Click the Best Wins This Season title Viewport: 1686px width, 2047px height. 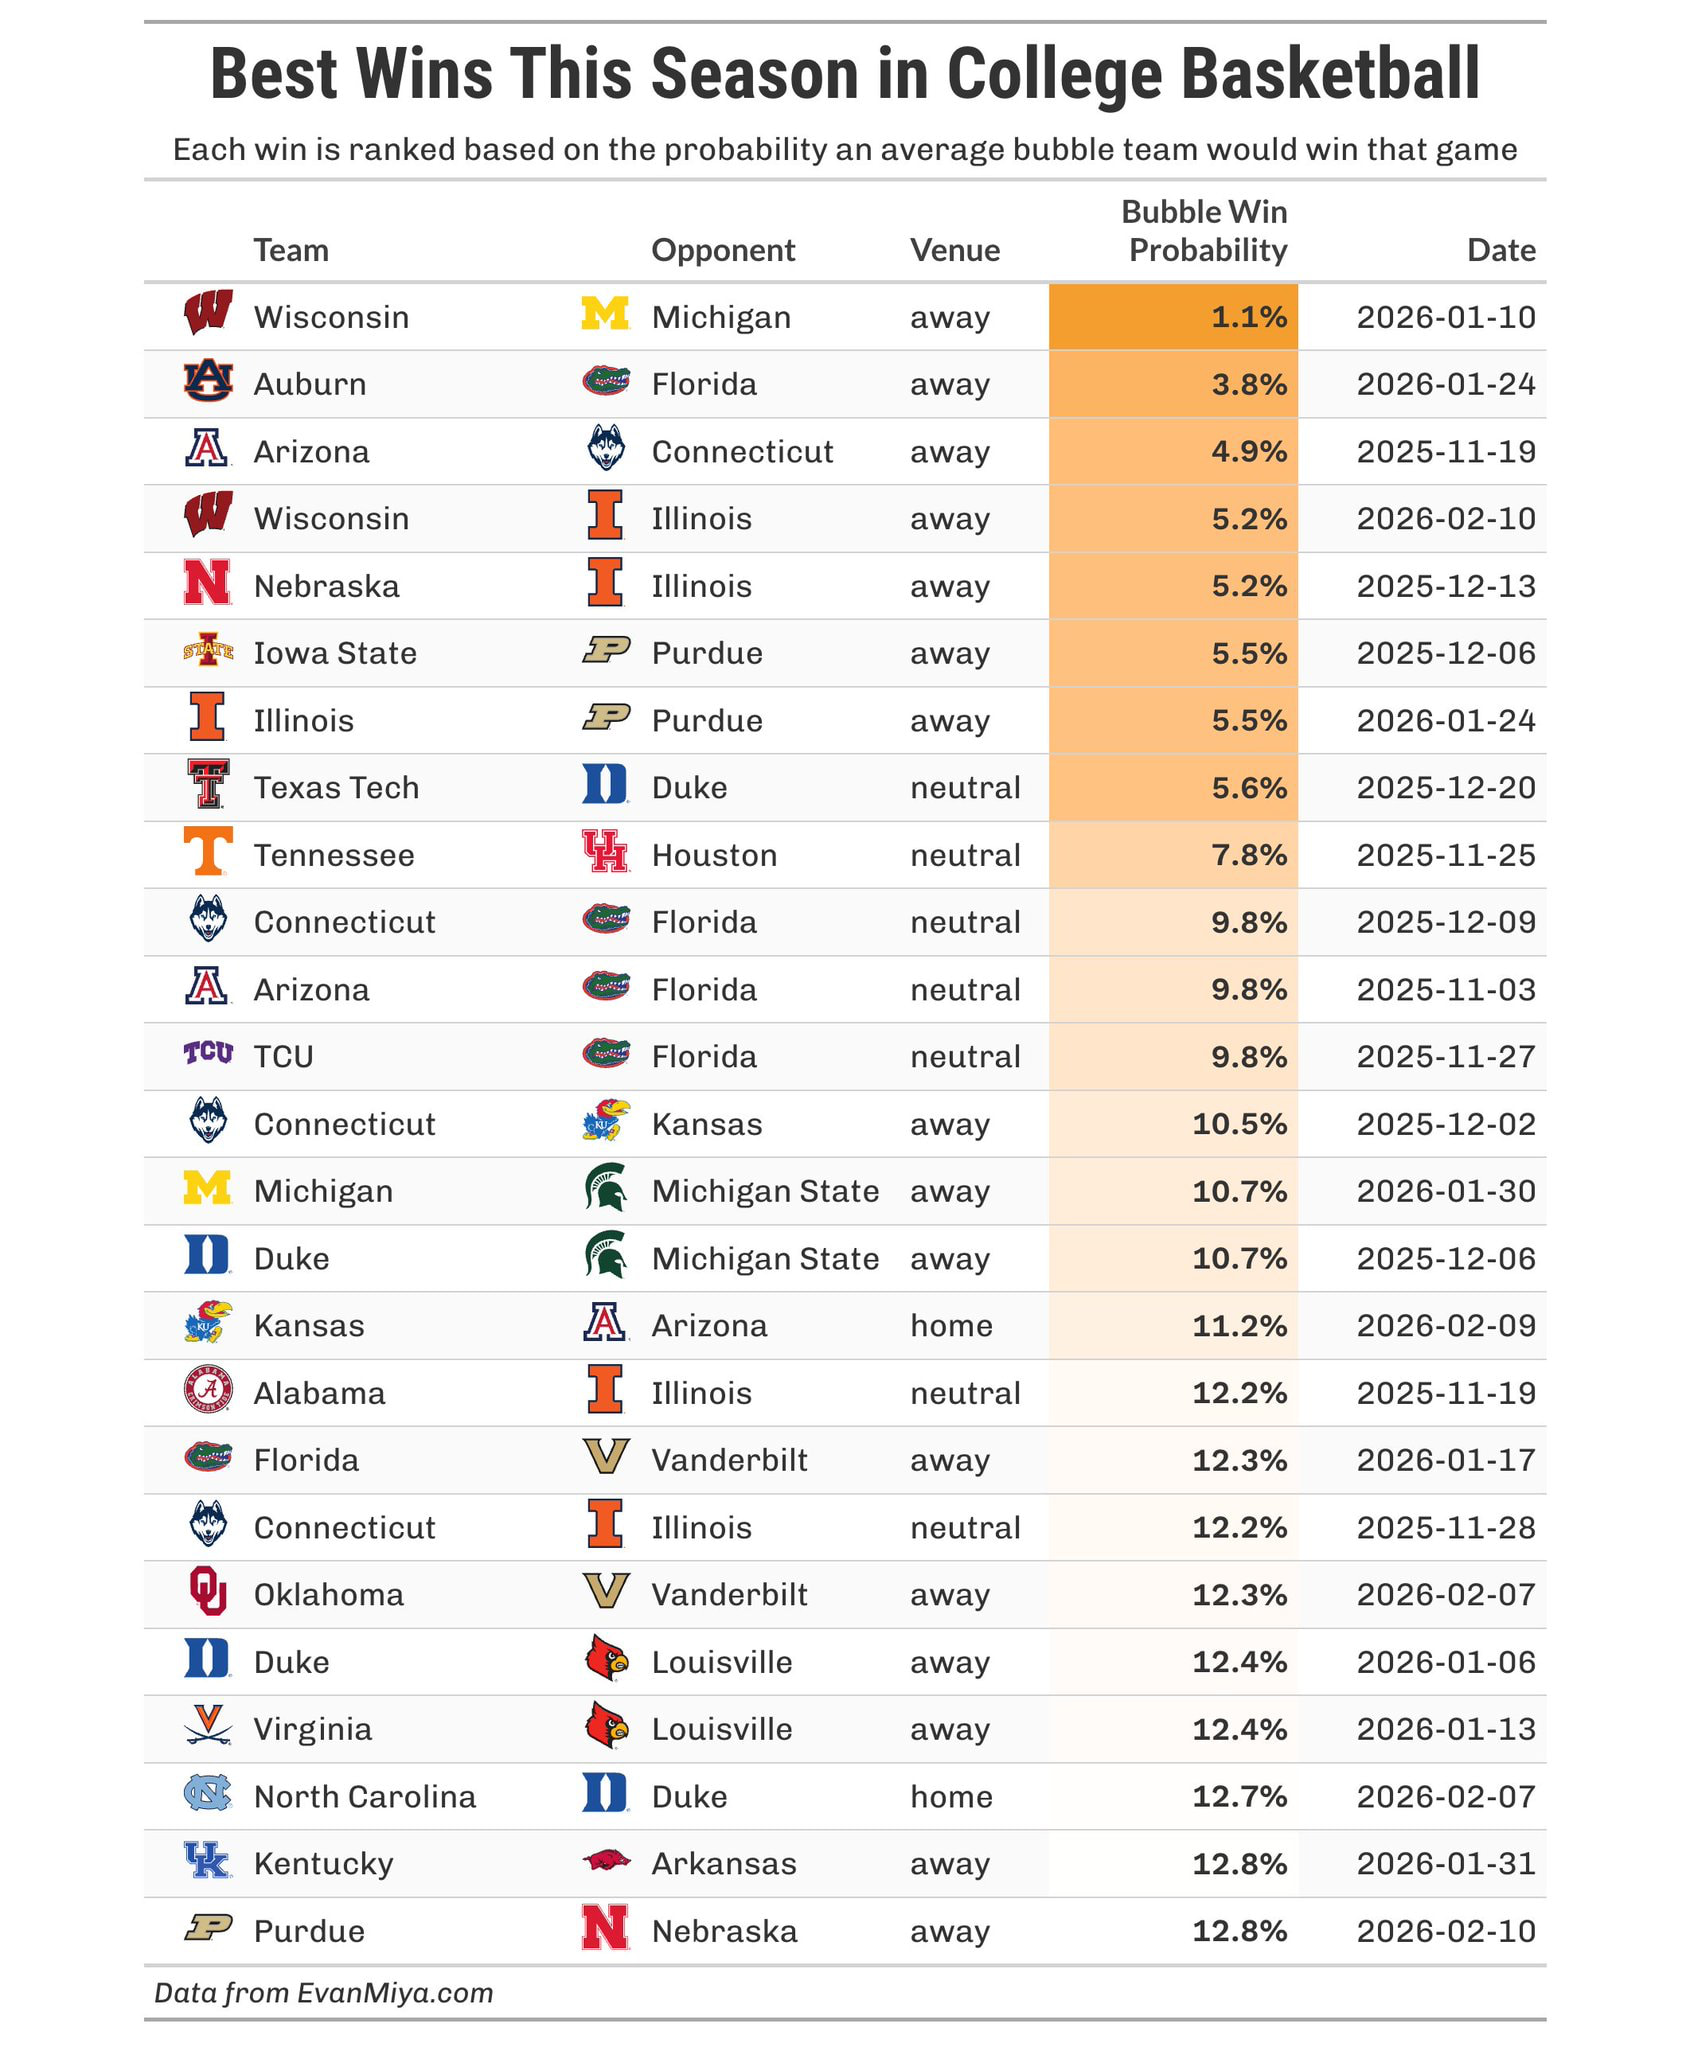point(844,75)
